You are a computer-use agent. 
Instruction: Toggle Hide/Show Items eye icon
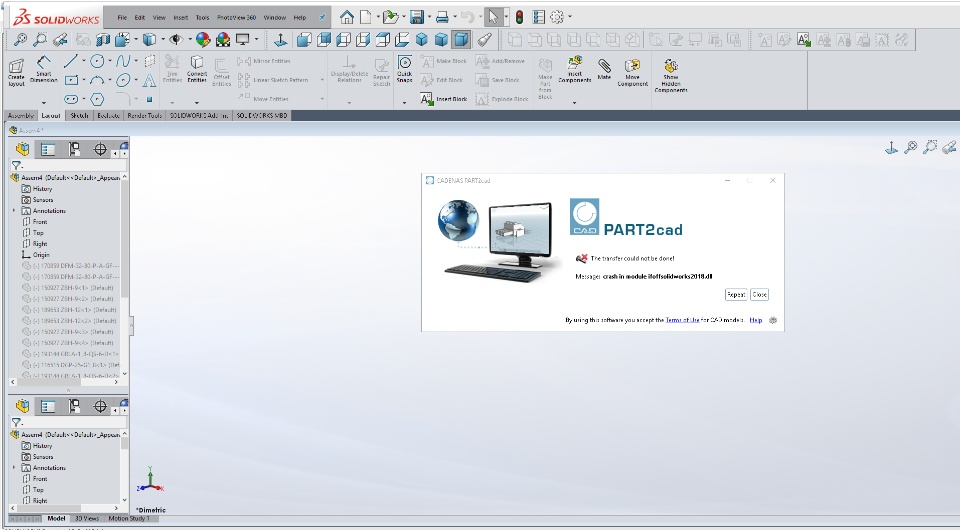pyautogui.click(x=176, y=40)
